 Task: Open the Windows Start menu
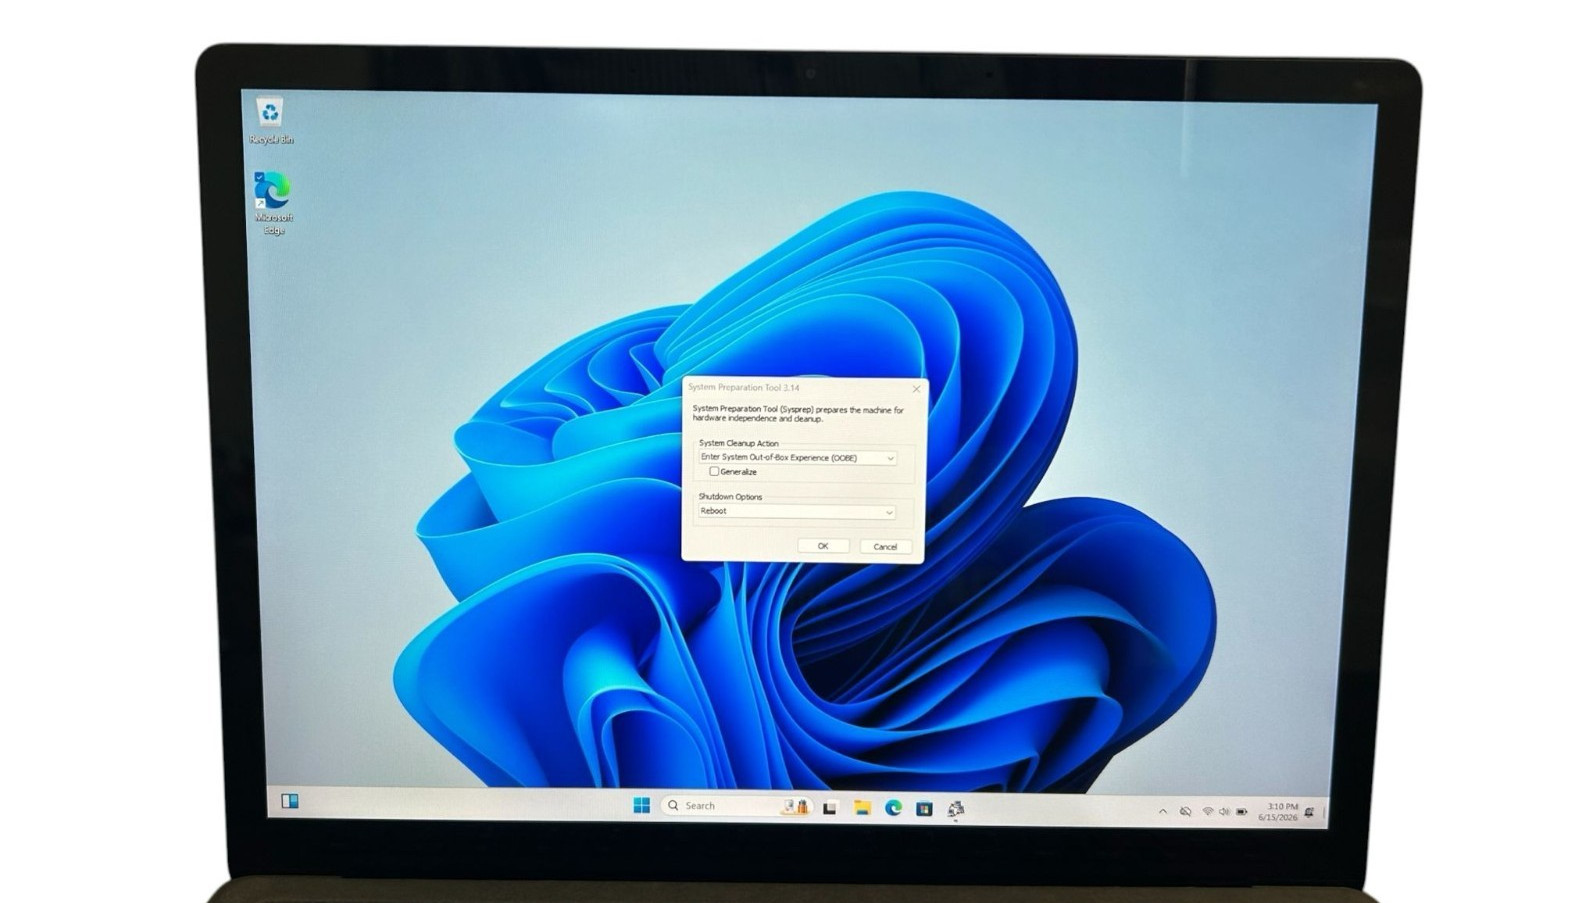(x=642, y=805)
